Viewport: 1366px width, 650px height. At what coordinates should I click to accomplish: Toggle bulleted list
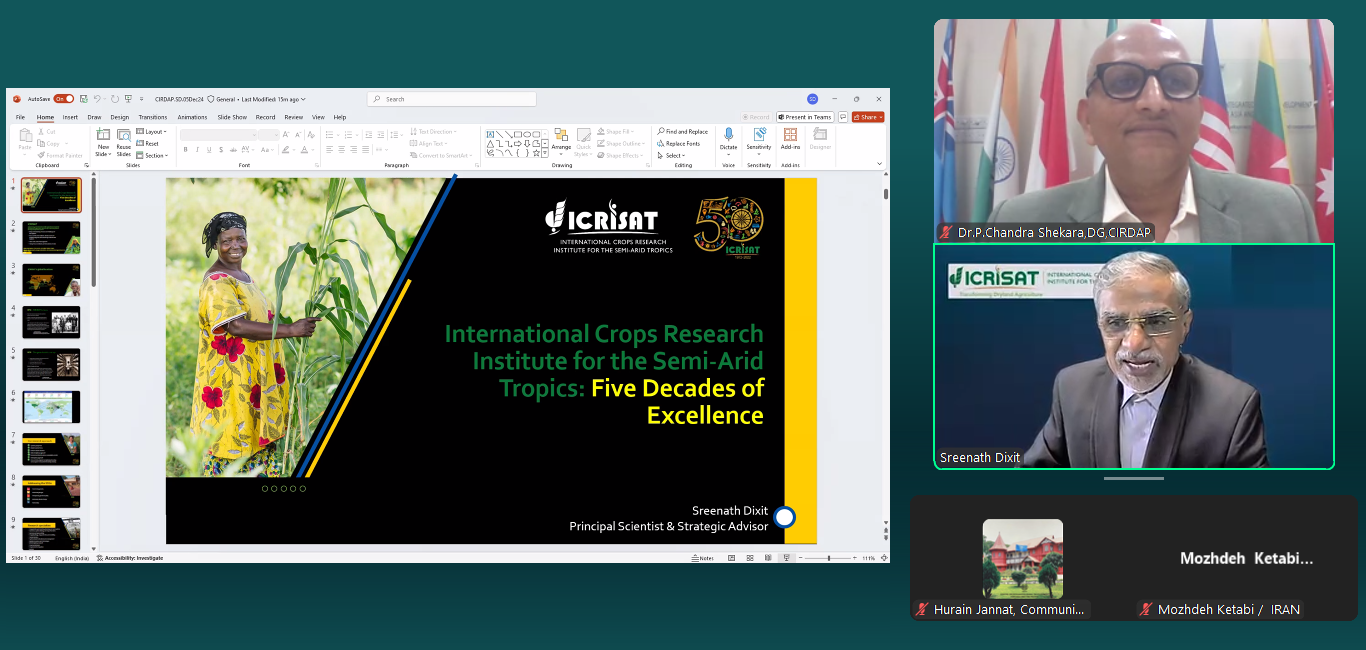[329, 135]
